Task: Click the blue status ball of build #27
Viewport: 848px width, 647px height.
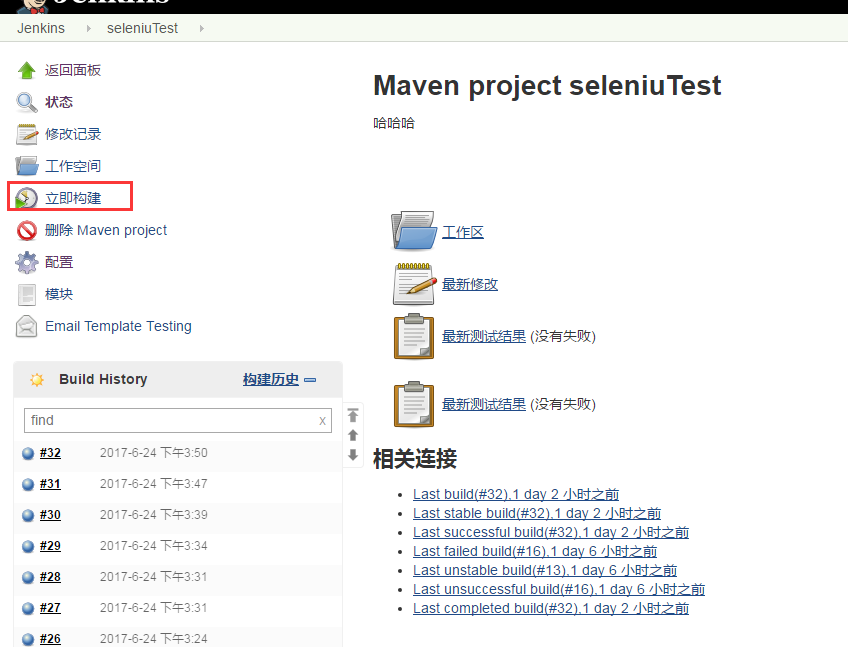Action: (x=28, y=608)
